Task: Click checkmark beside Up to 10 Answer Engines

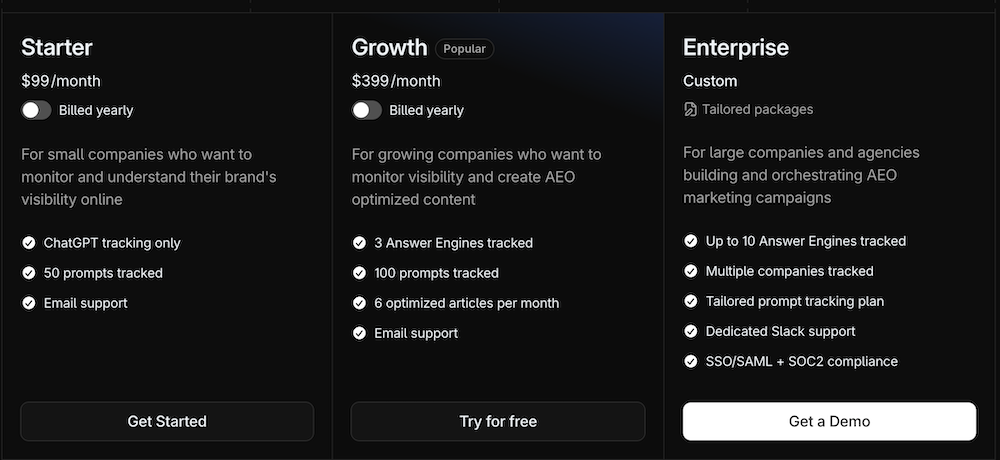Action: [x=691, y=241]
